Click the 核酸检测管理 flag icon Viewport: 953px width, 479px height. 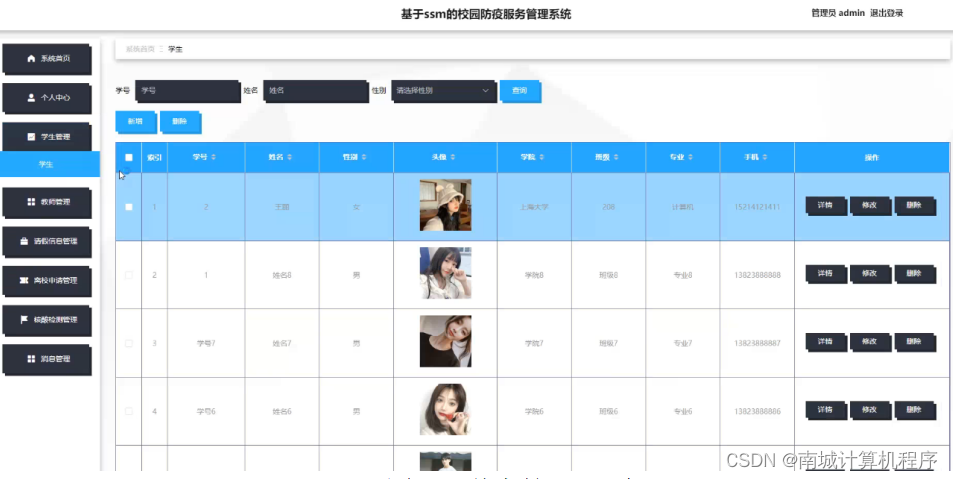[24, 319]
